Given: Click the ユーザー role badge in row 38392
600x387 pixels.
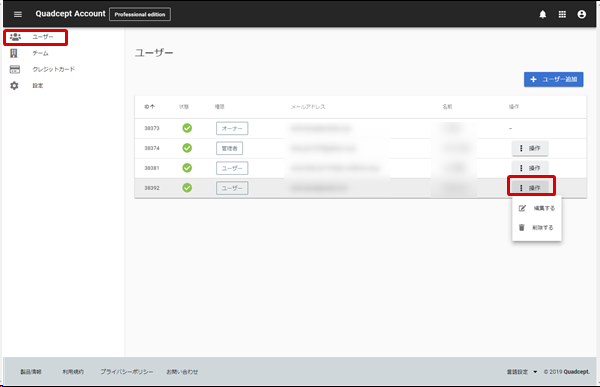Looking at the screenshot, I should click(232, 188).
